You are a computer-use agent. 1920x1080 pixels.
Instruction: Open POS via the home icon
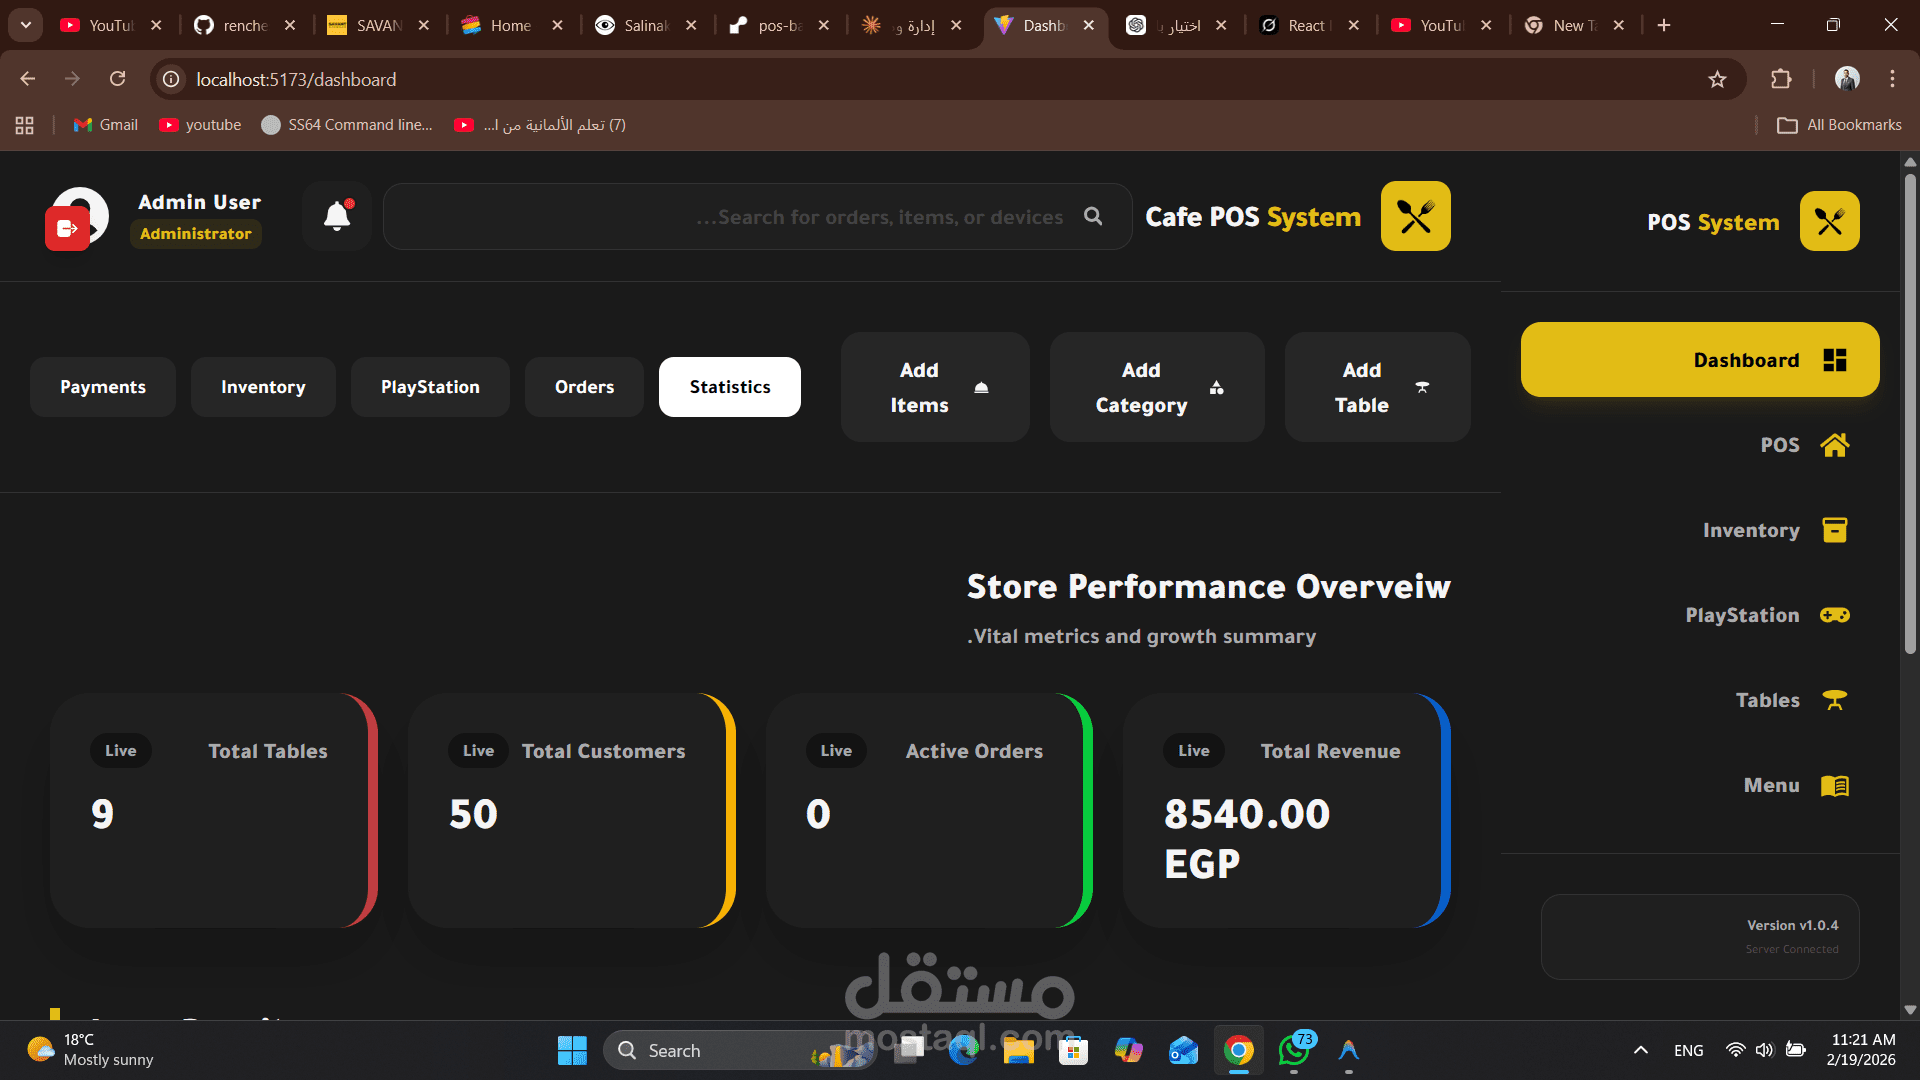click(x=1834, y=445)
